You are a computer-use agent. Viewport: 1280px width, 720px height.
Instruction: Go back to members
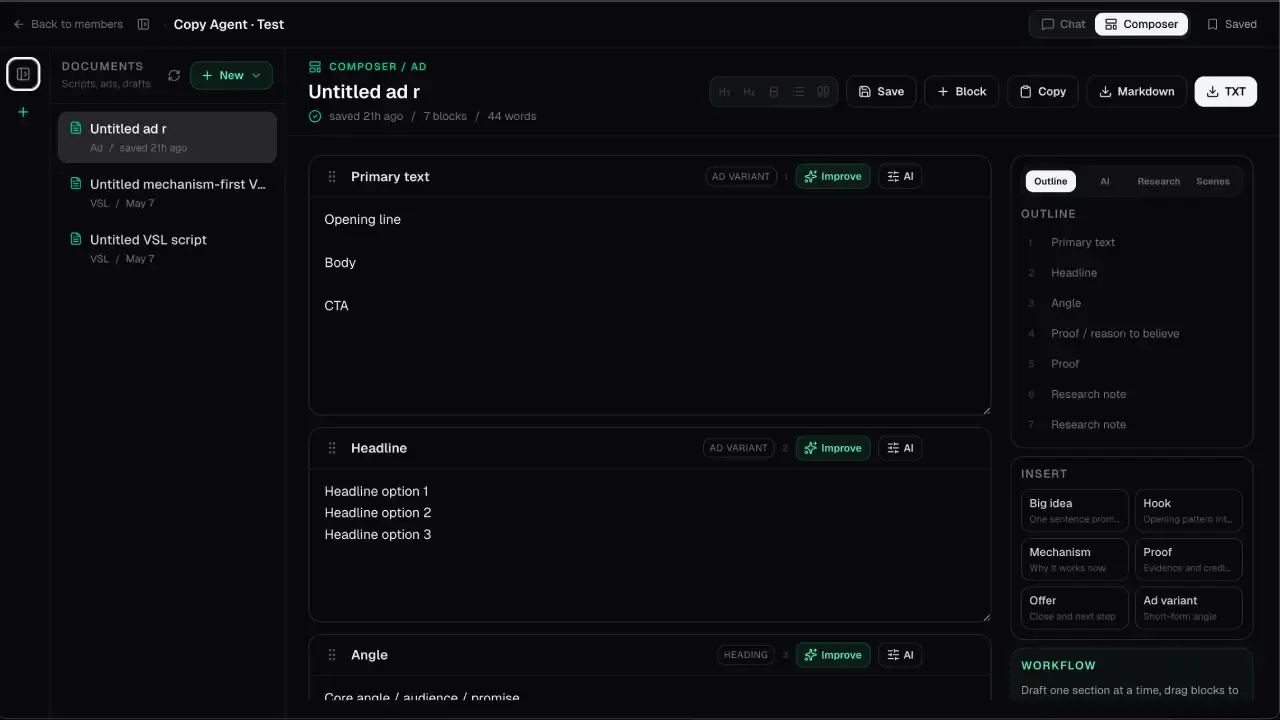point(68,24)
